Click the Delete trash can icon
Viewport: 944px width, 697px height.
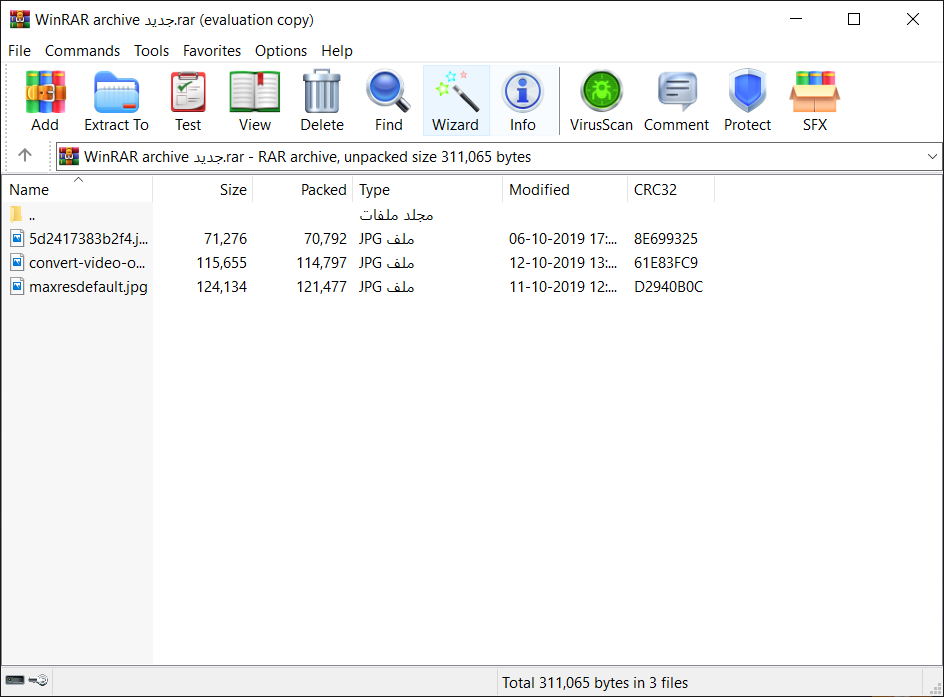[x=321, y=91]
